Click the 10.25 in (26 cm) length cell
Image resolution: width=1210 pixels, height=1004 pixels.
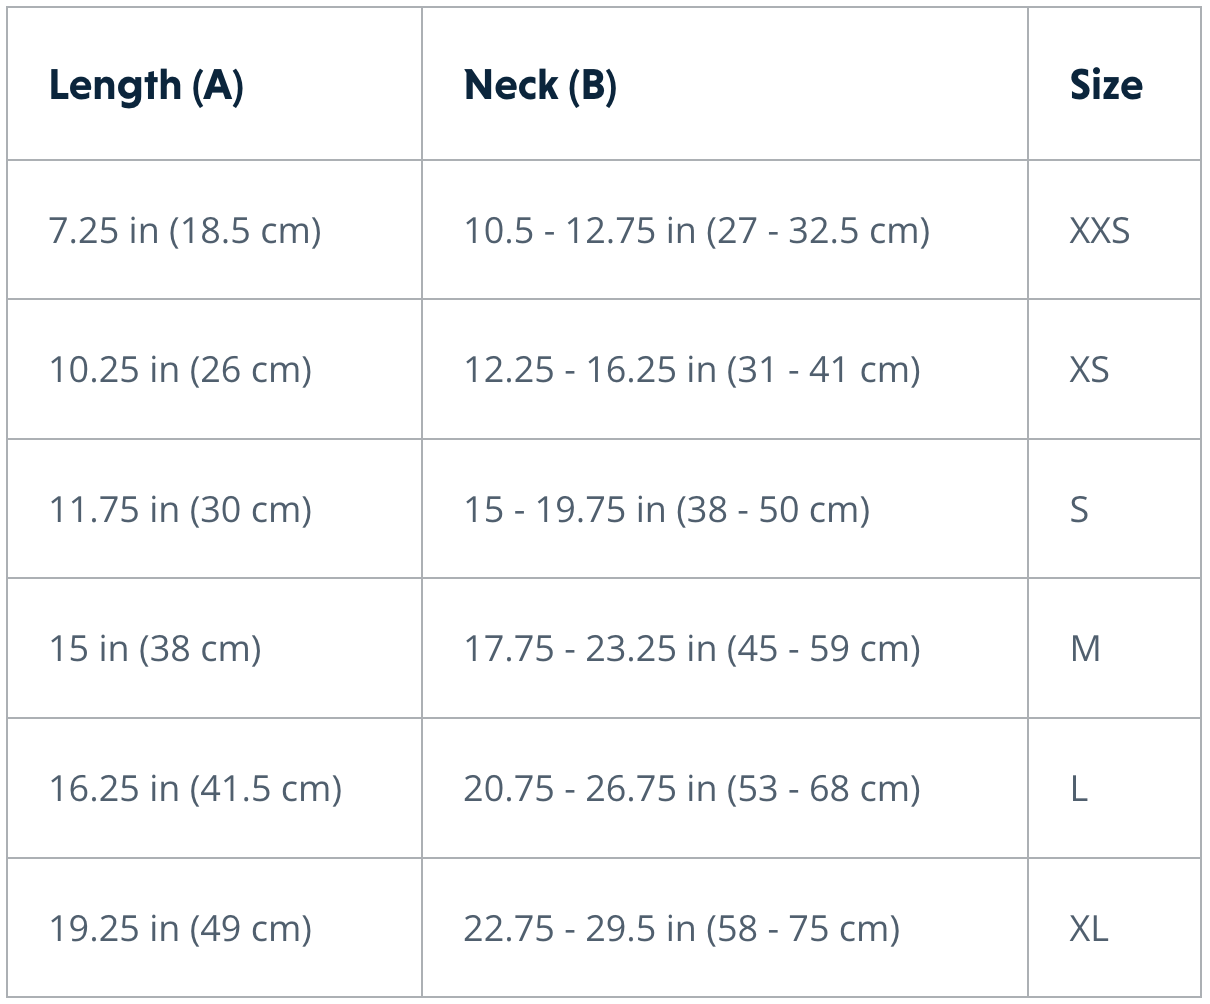tap(180, 370)
